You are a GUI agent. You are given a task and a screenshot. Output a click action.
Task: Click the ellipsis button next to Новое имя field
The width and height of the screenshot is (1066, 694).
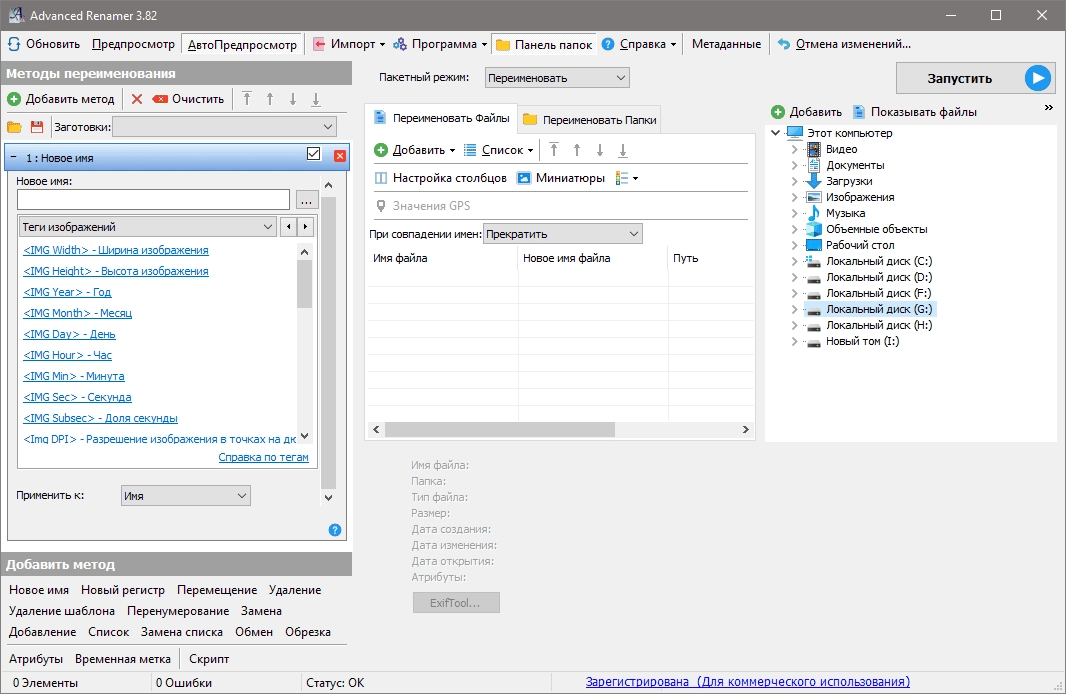pos(307,201)
